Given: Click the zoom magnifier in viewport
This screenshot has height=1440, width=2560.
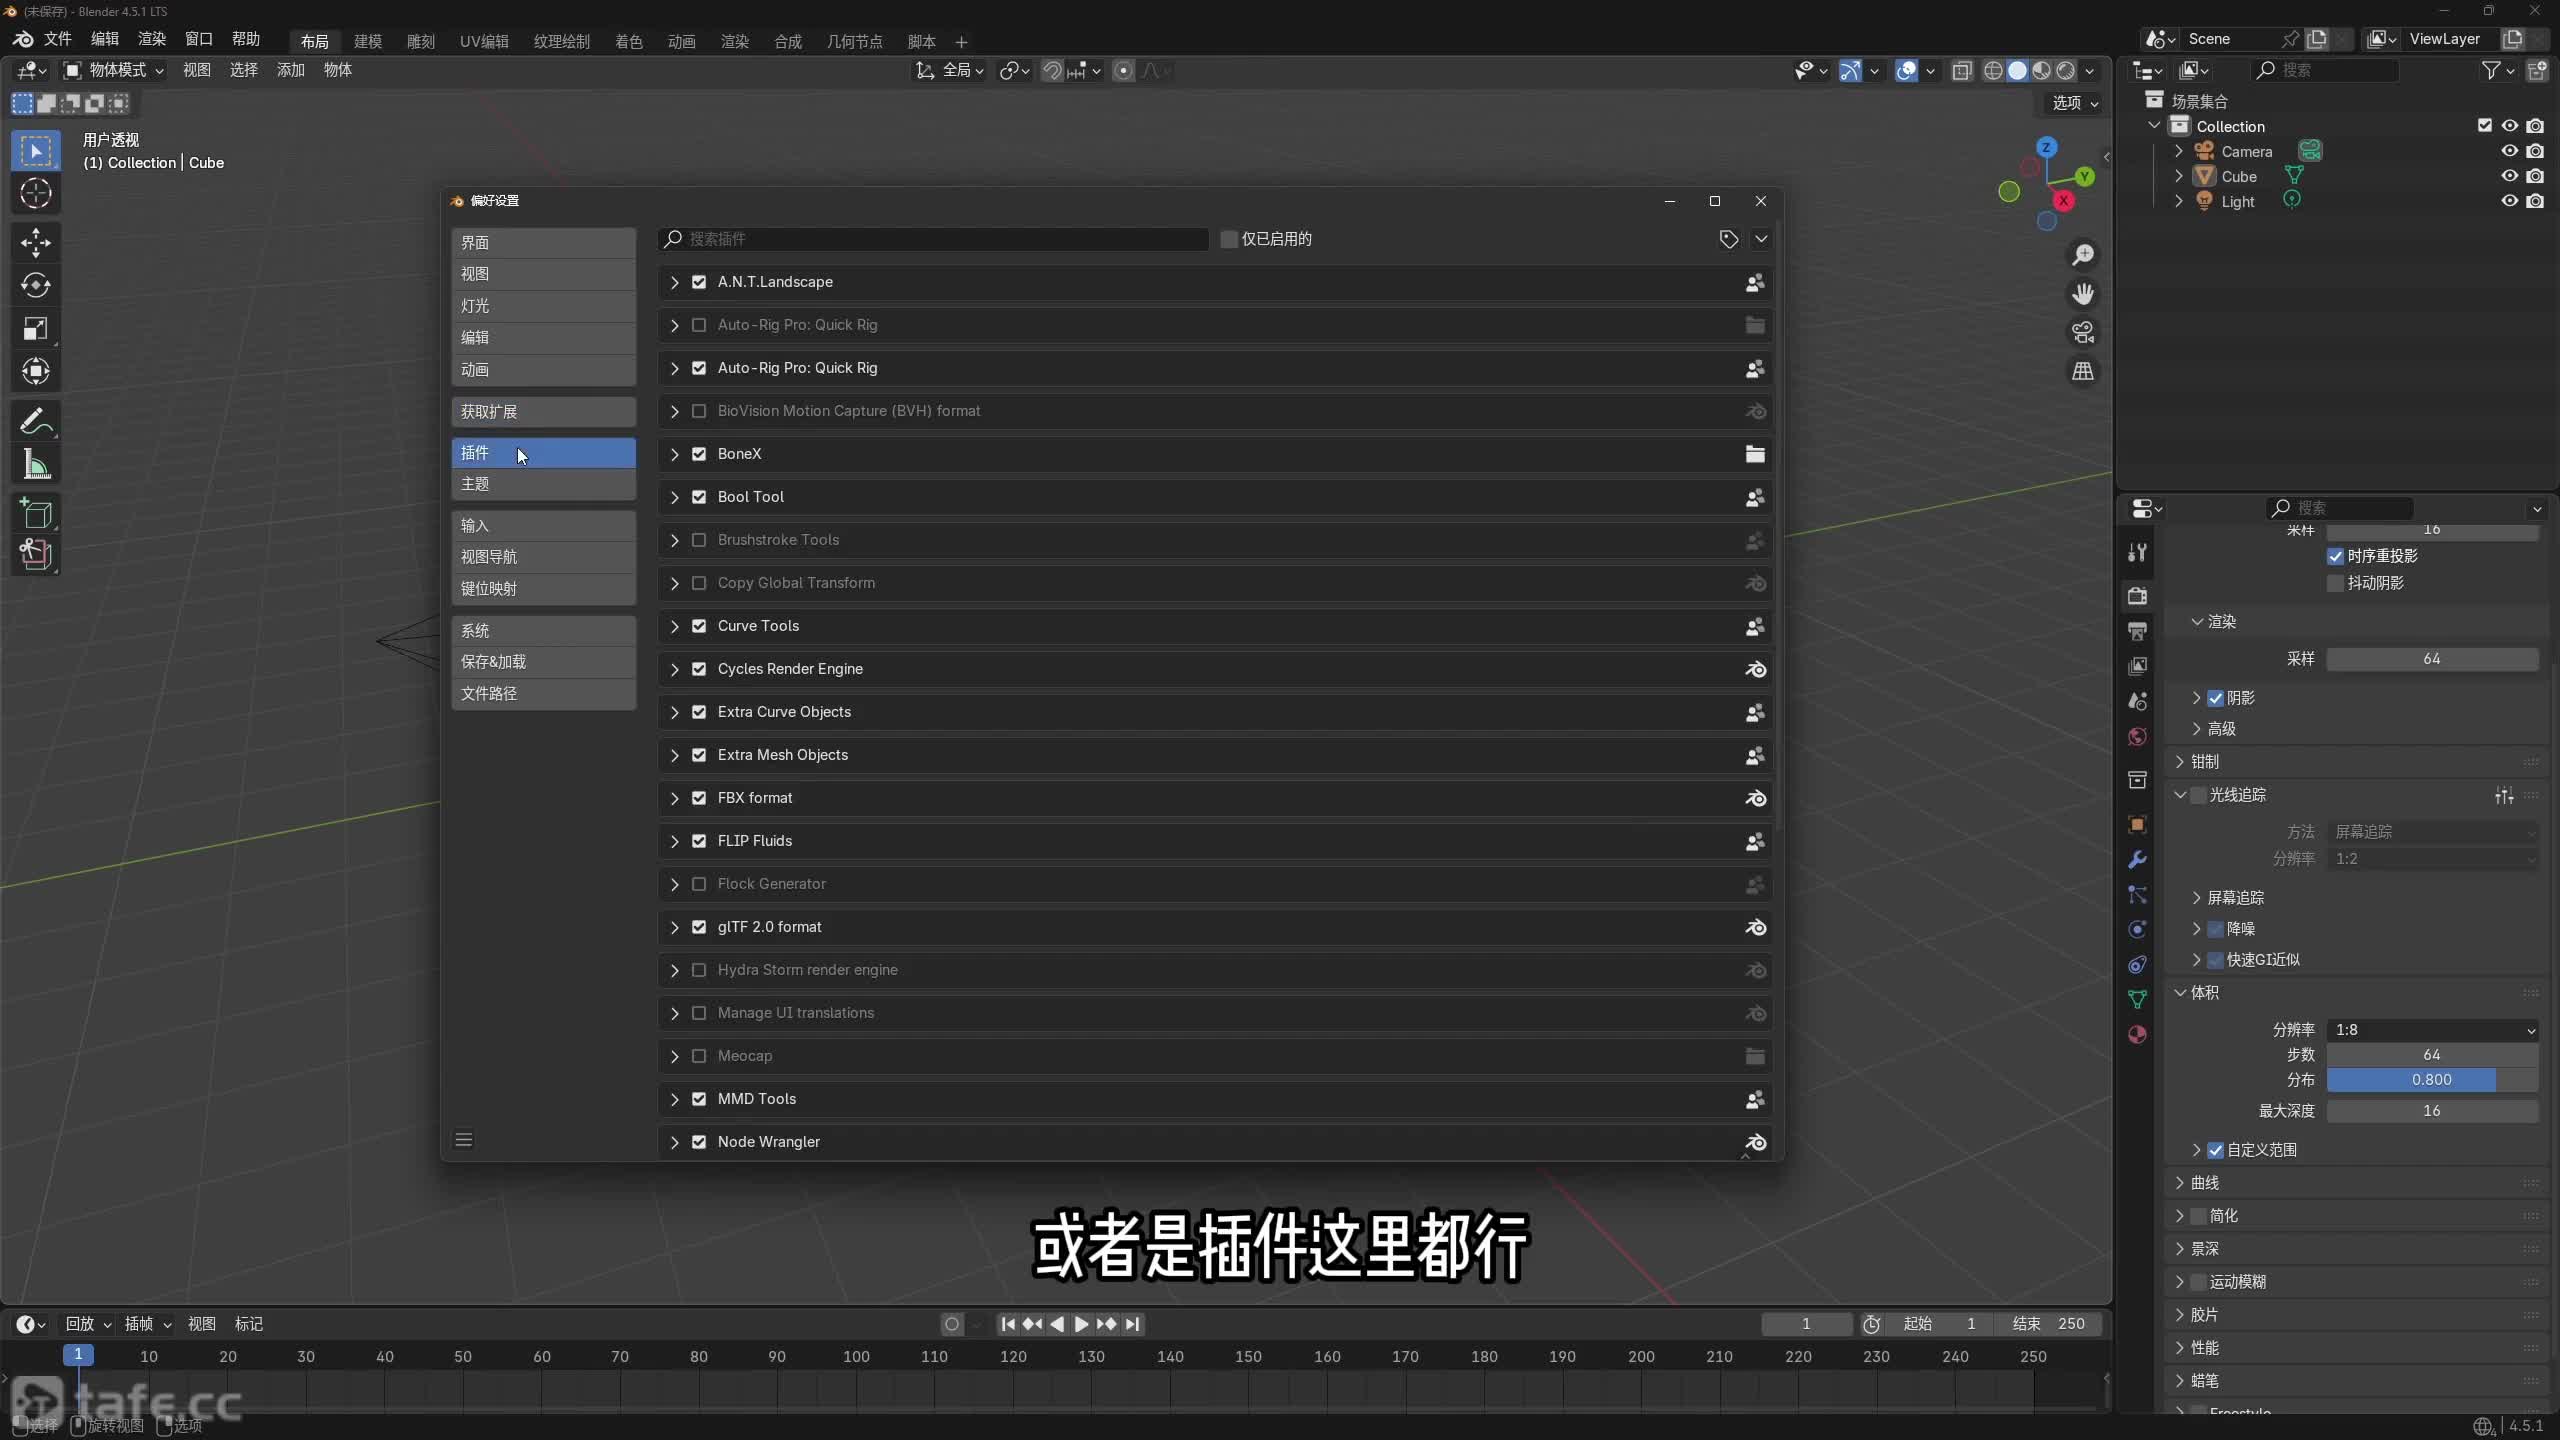Looking at the screenshot, I should (x=2083, y=255).
